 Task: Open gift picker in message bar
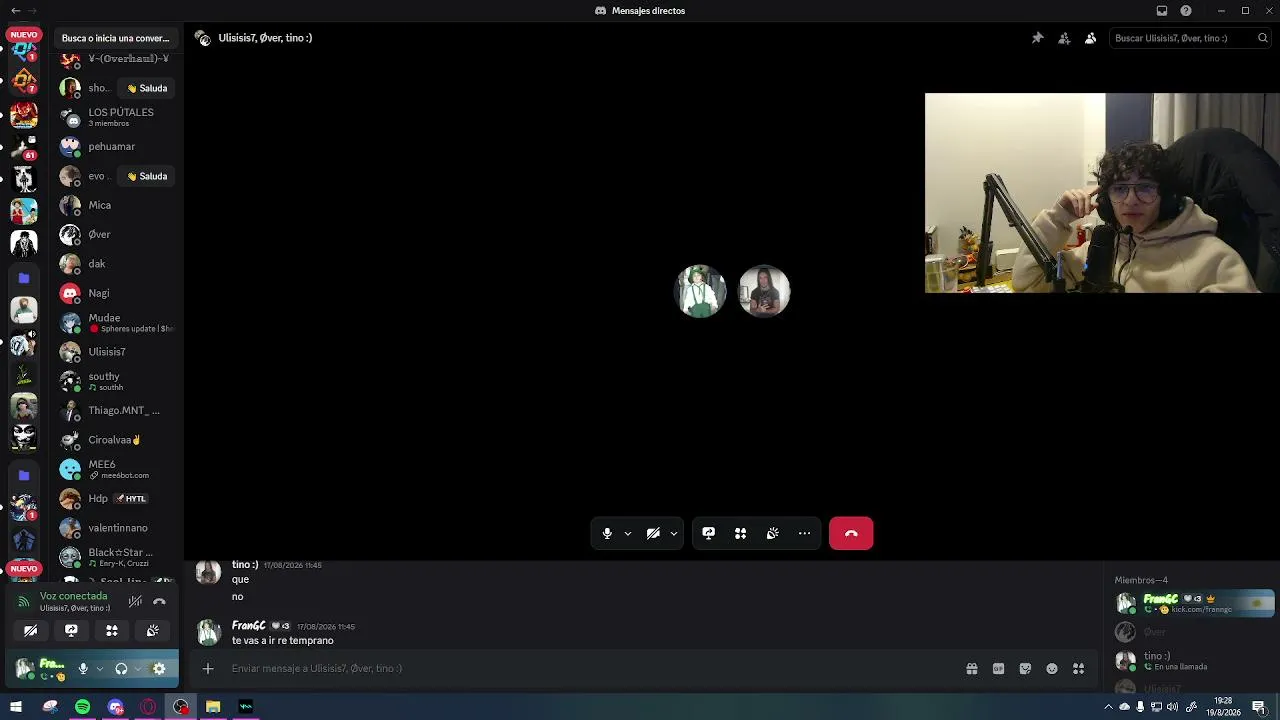[x=972, y=669]
